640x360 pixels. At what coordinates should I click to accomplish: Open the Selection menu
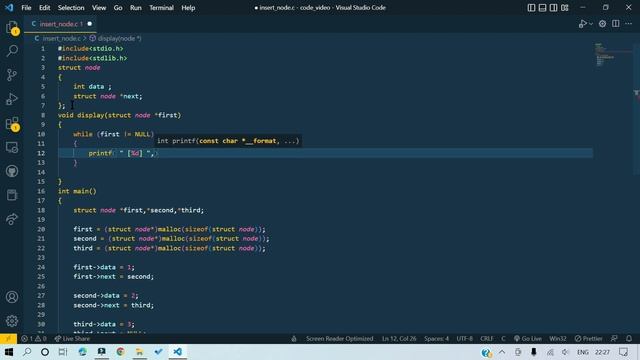pos(71,8)
